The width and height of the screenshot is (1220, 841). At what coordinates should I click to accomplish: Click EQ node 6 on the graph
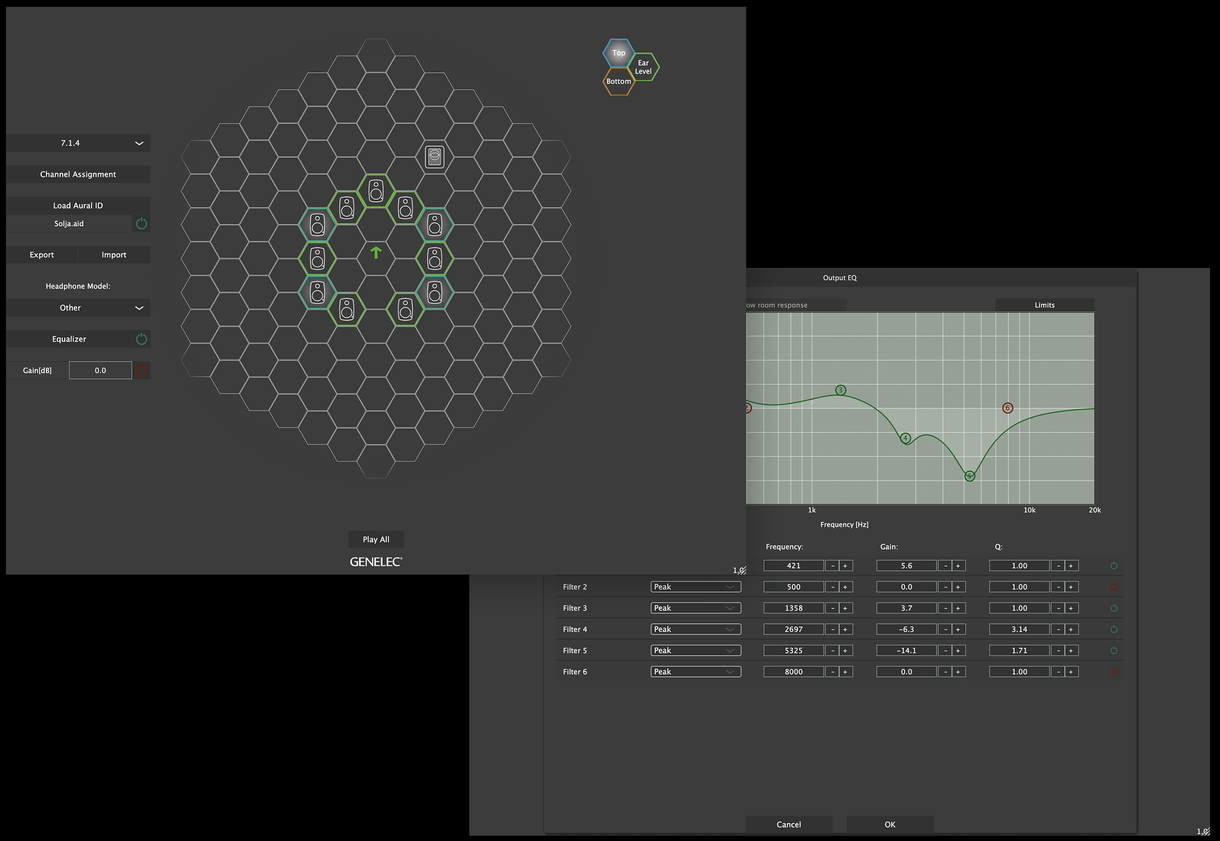pos(1007,408)
